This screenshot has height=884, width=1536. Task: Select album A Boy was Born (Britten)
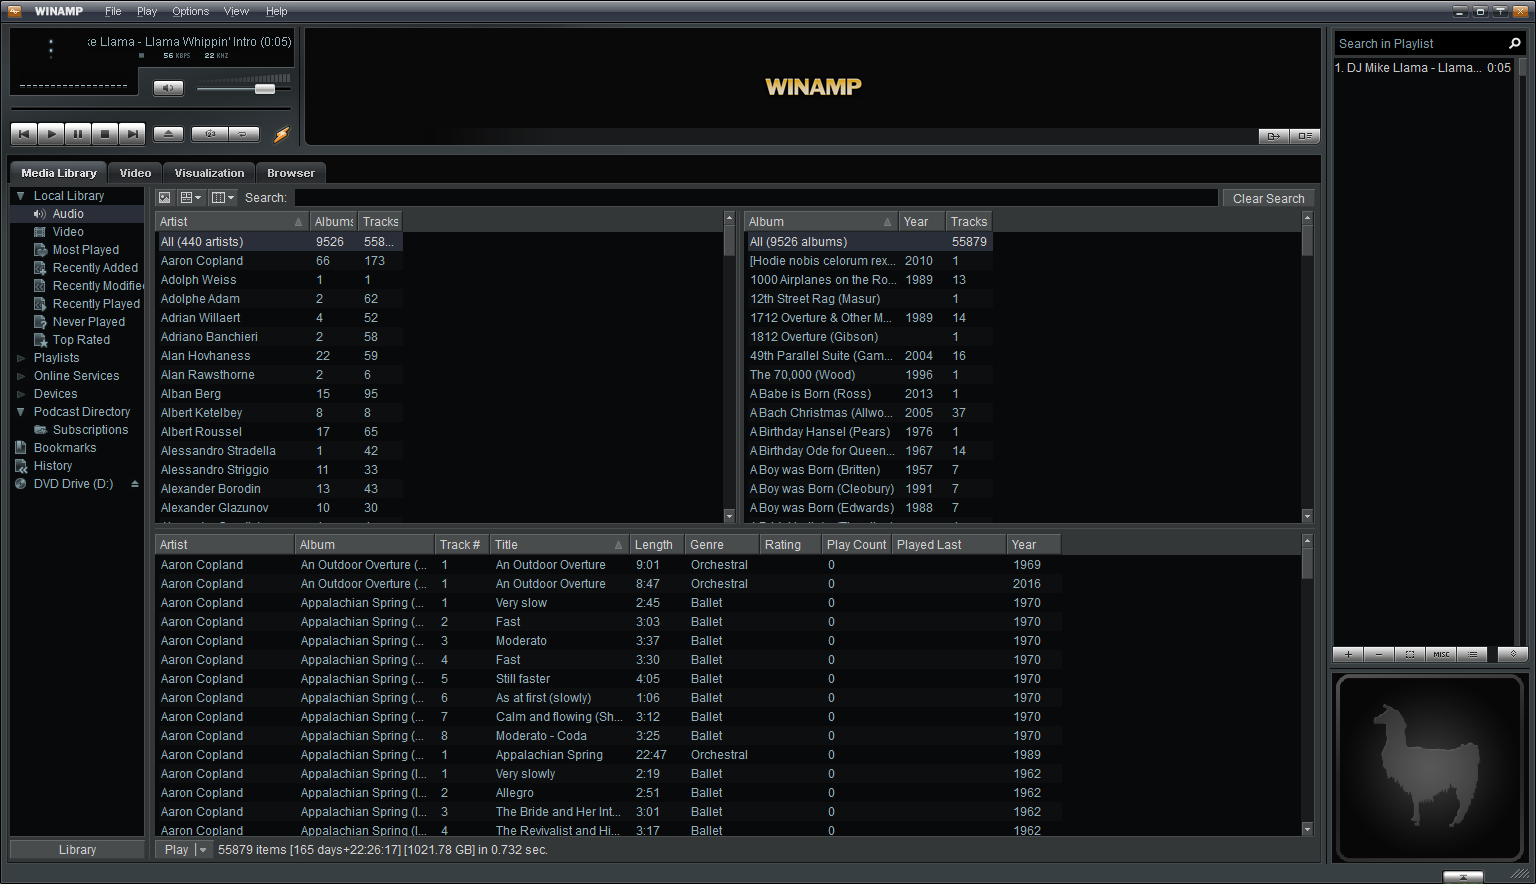click(x=869, y=470)
